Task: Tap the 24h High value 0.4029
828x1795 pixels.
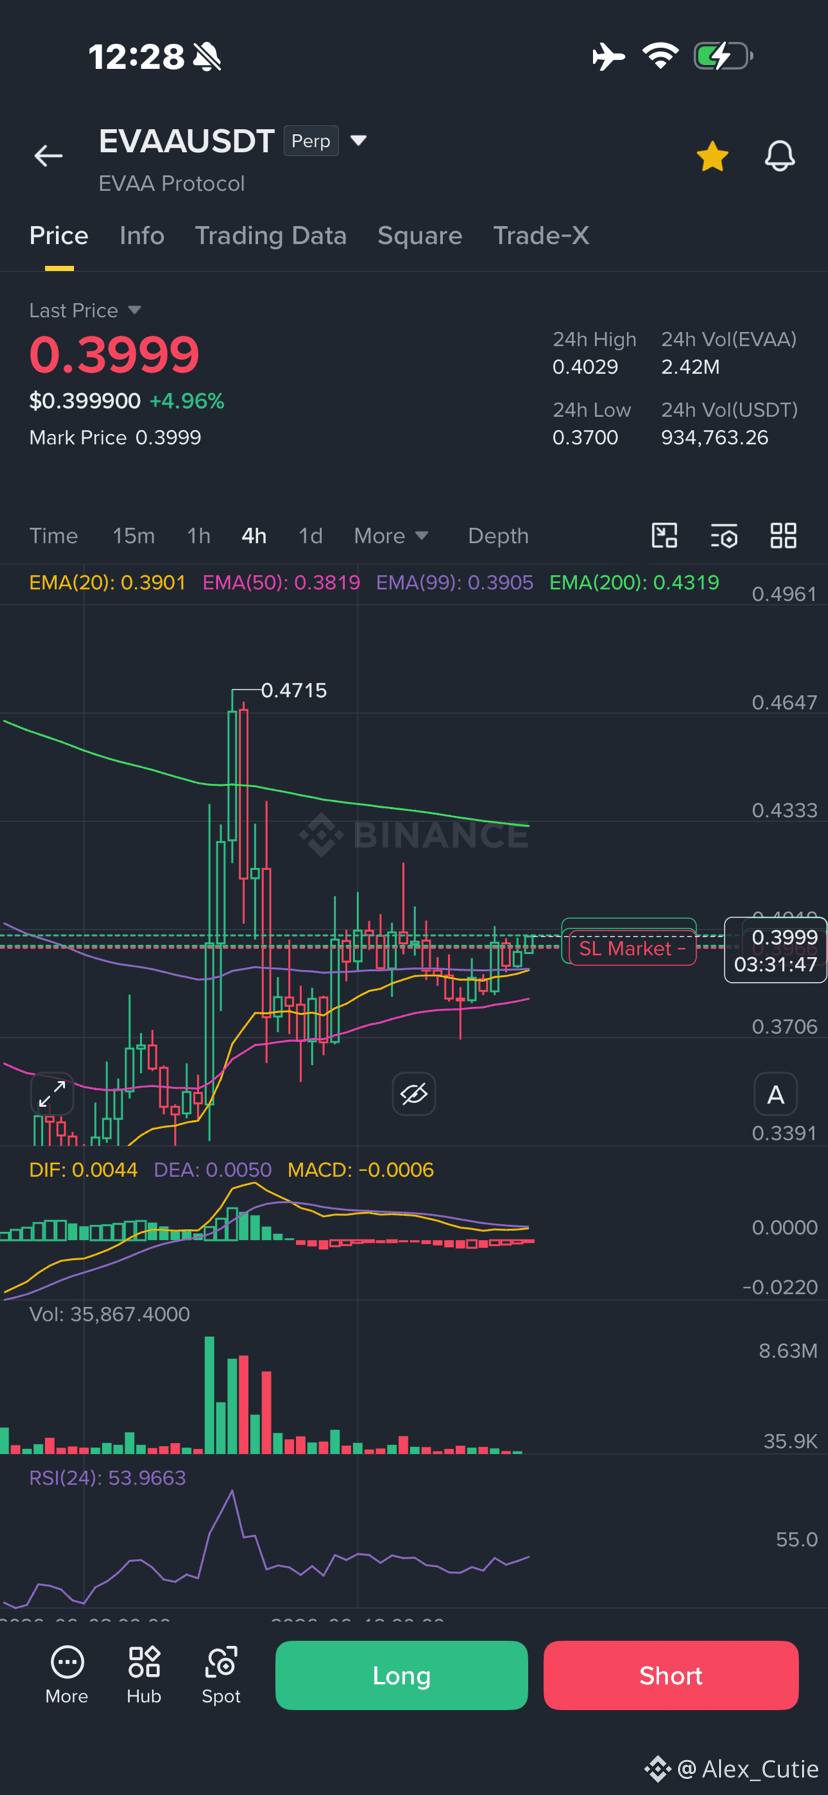Action: tap(585, 367)
